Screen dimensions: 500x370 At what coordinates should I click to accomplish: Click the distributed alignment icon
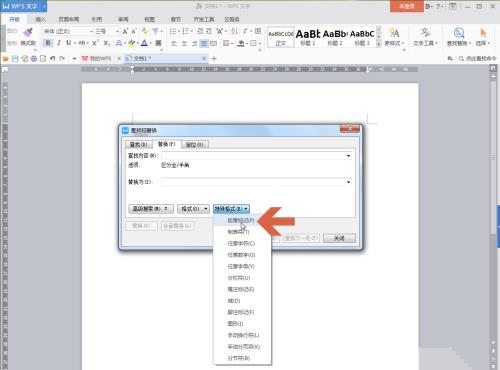[214, 43]
